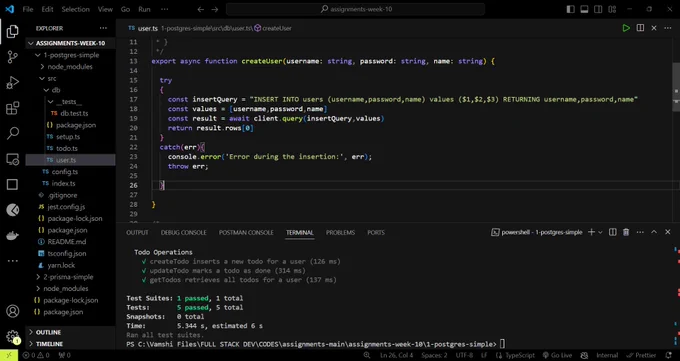Open the Run and Debug view
Image resolution: width=680 pixels, height=361 pixels.
13,82
